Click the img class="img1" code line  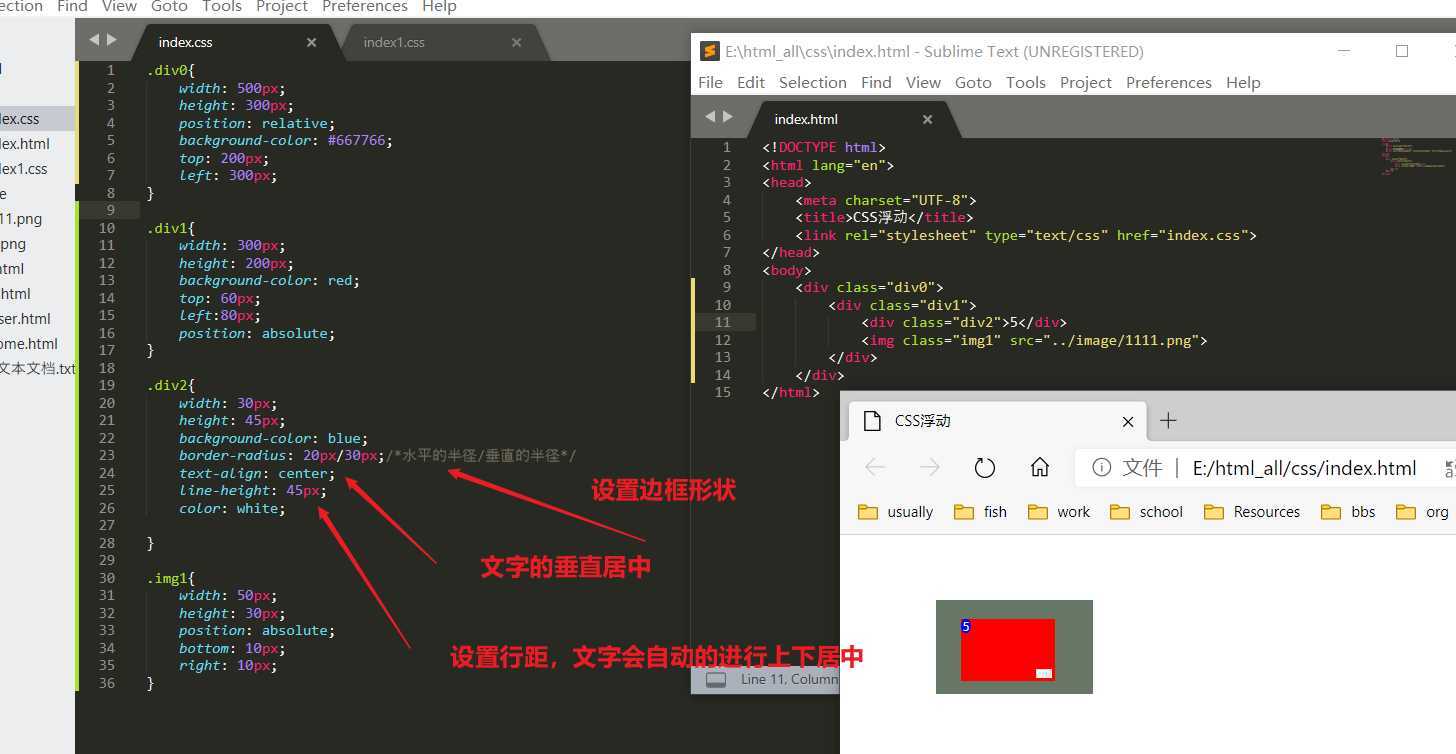coord(1034,340)
